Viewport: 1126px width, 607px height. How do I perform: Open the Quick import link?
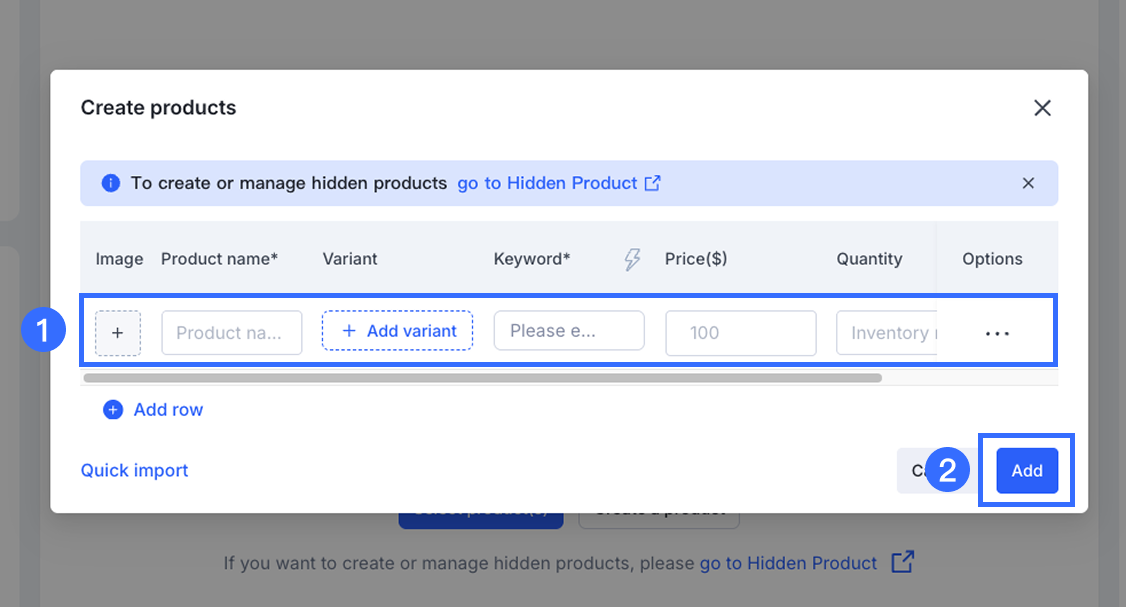pyautogui.click(x=134, y=470)
